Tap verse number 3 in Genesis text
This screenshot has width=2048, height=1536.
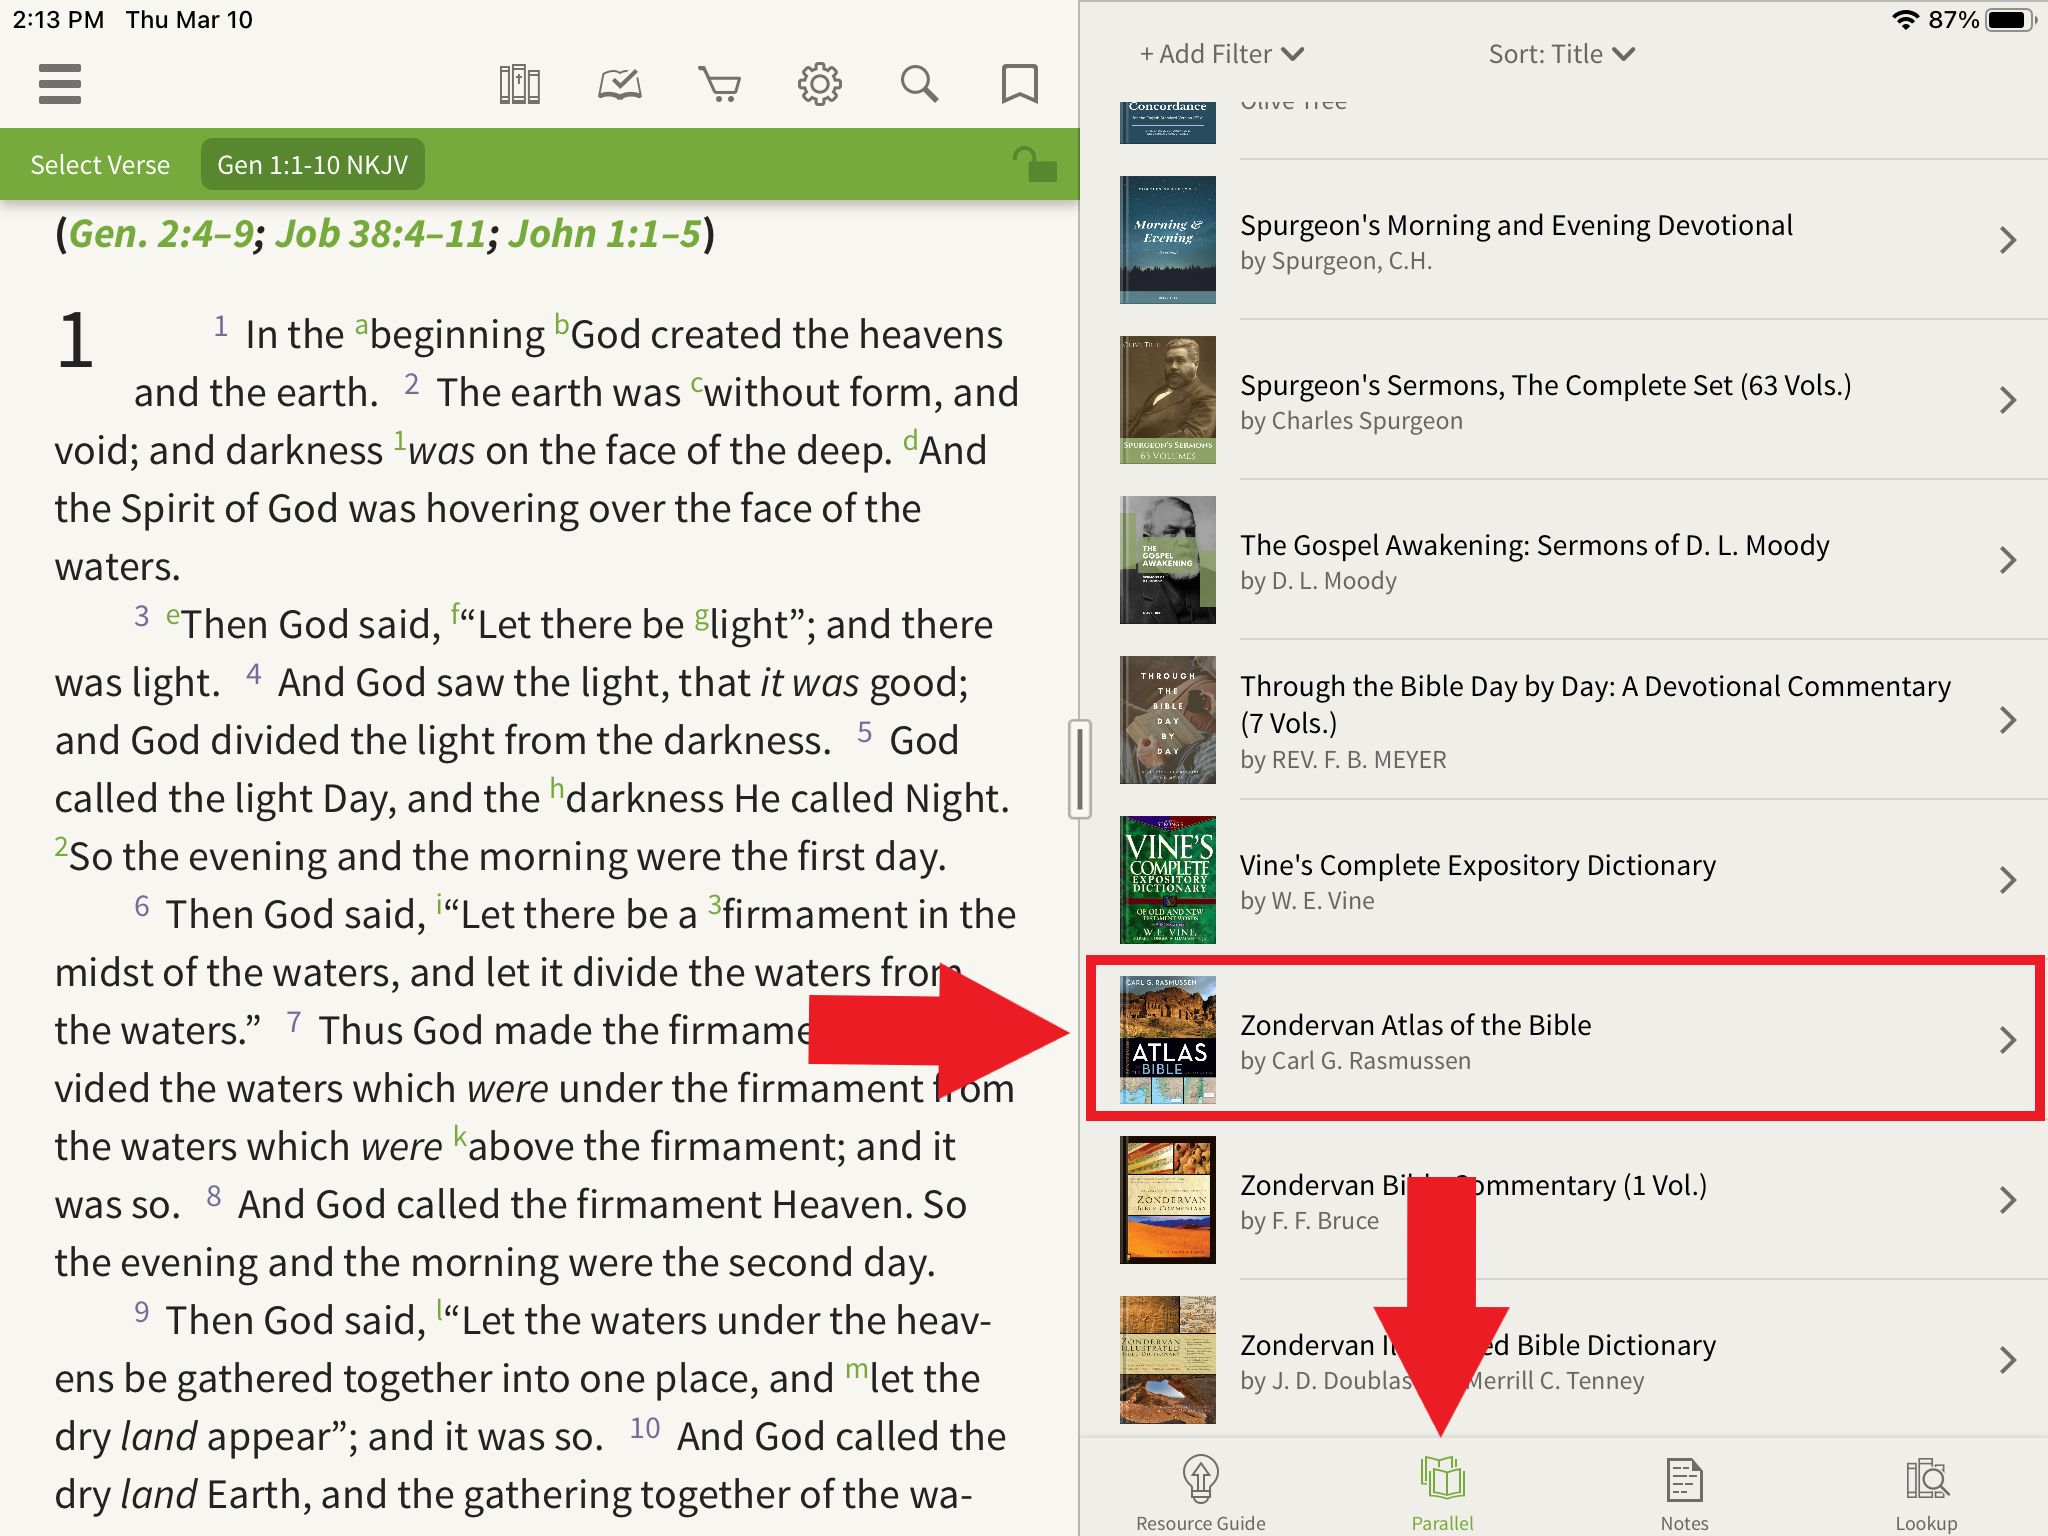click(142, 616)
